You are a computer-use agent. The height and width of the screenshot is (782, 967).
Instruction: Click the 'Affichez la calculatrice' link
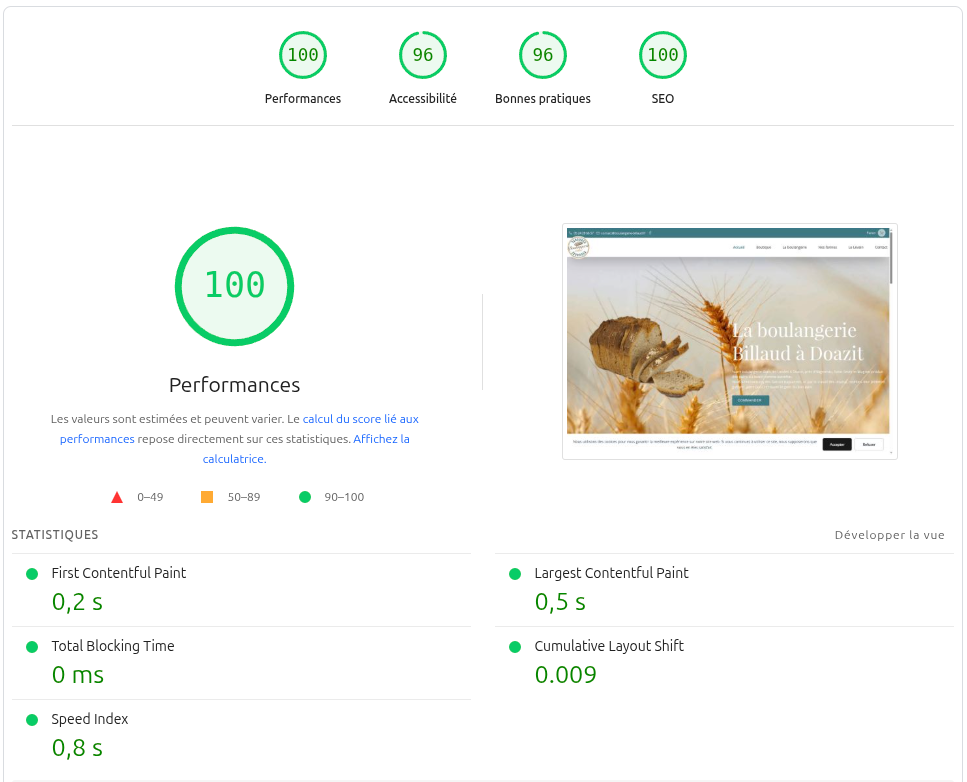pos(381,439)
